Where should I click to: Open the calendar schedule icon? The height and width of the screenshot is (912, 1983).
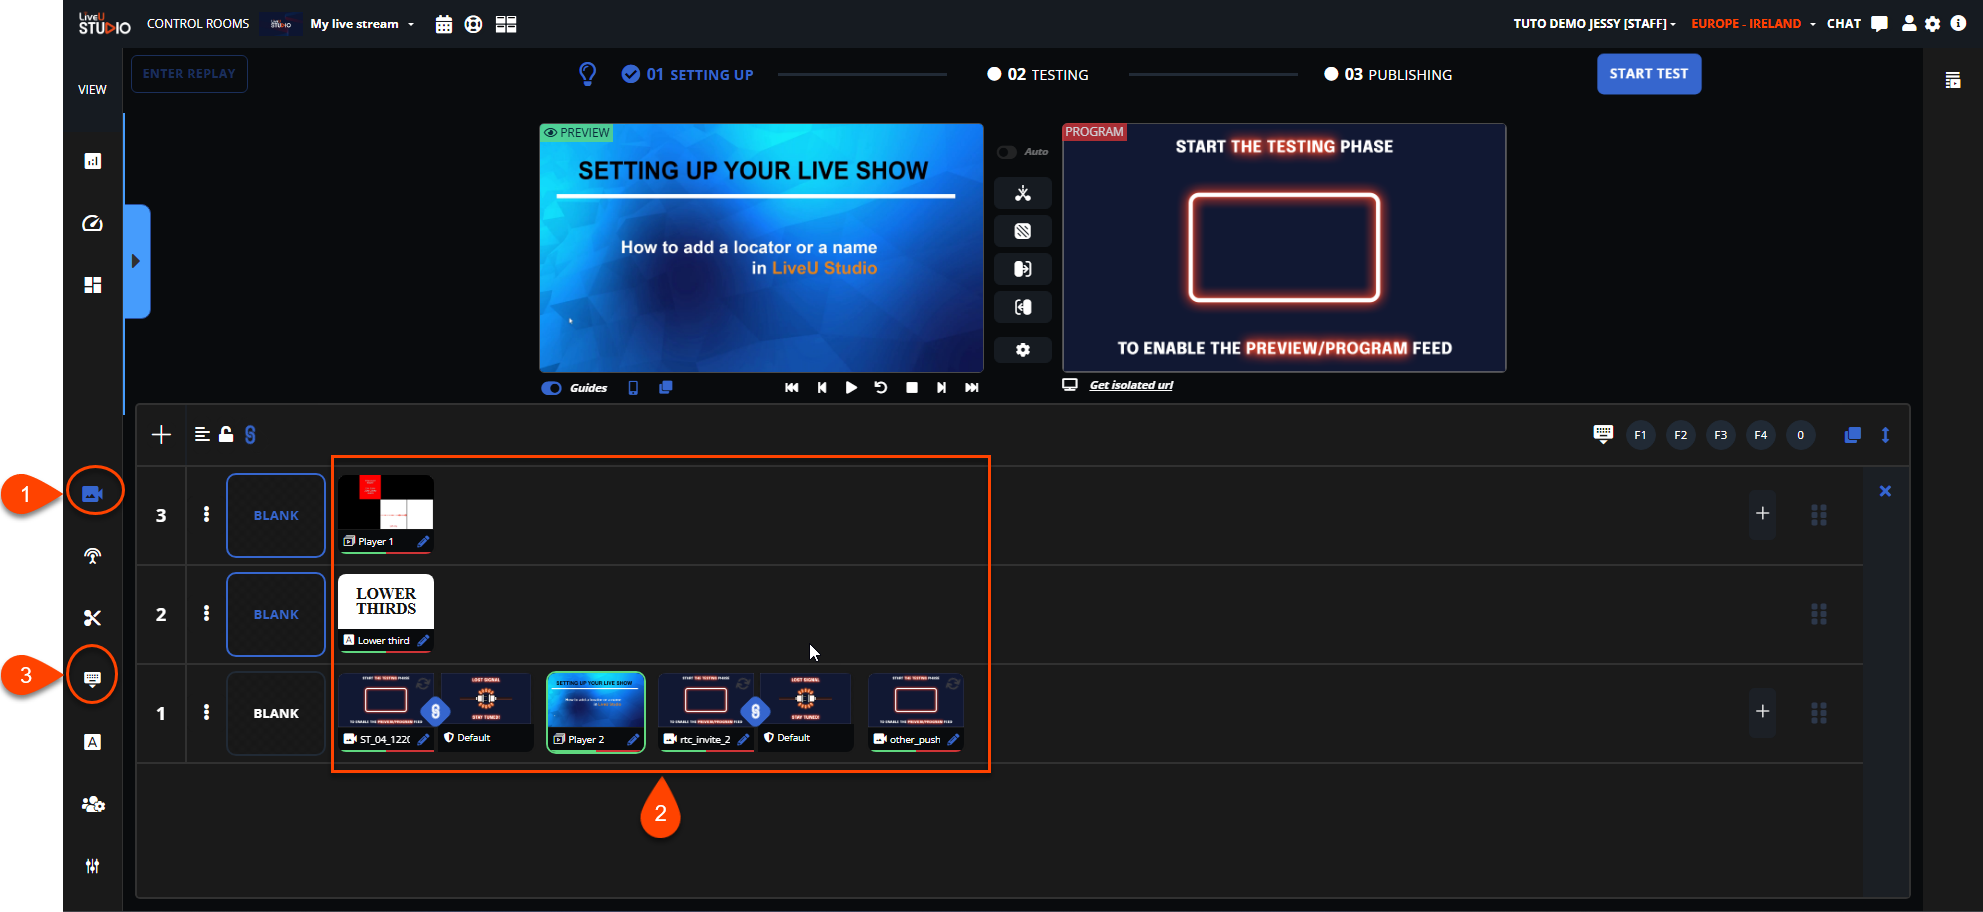444,25
